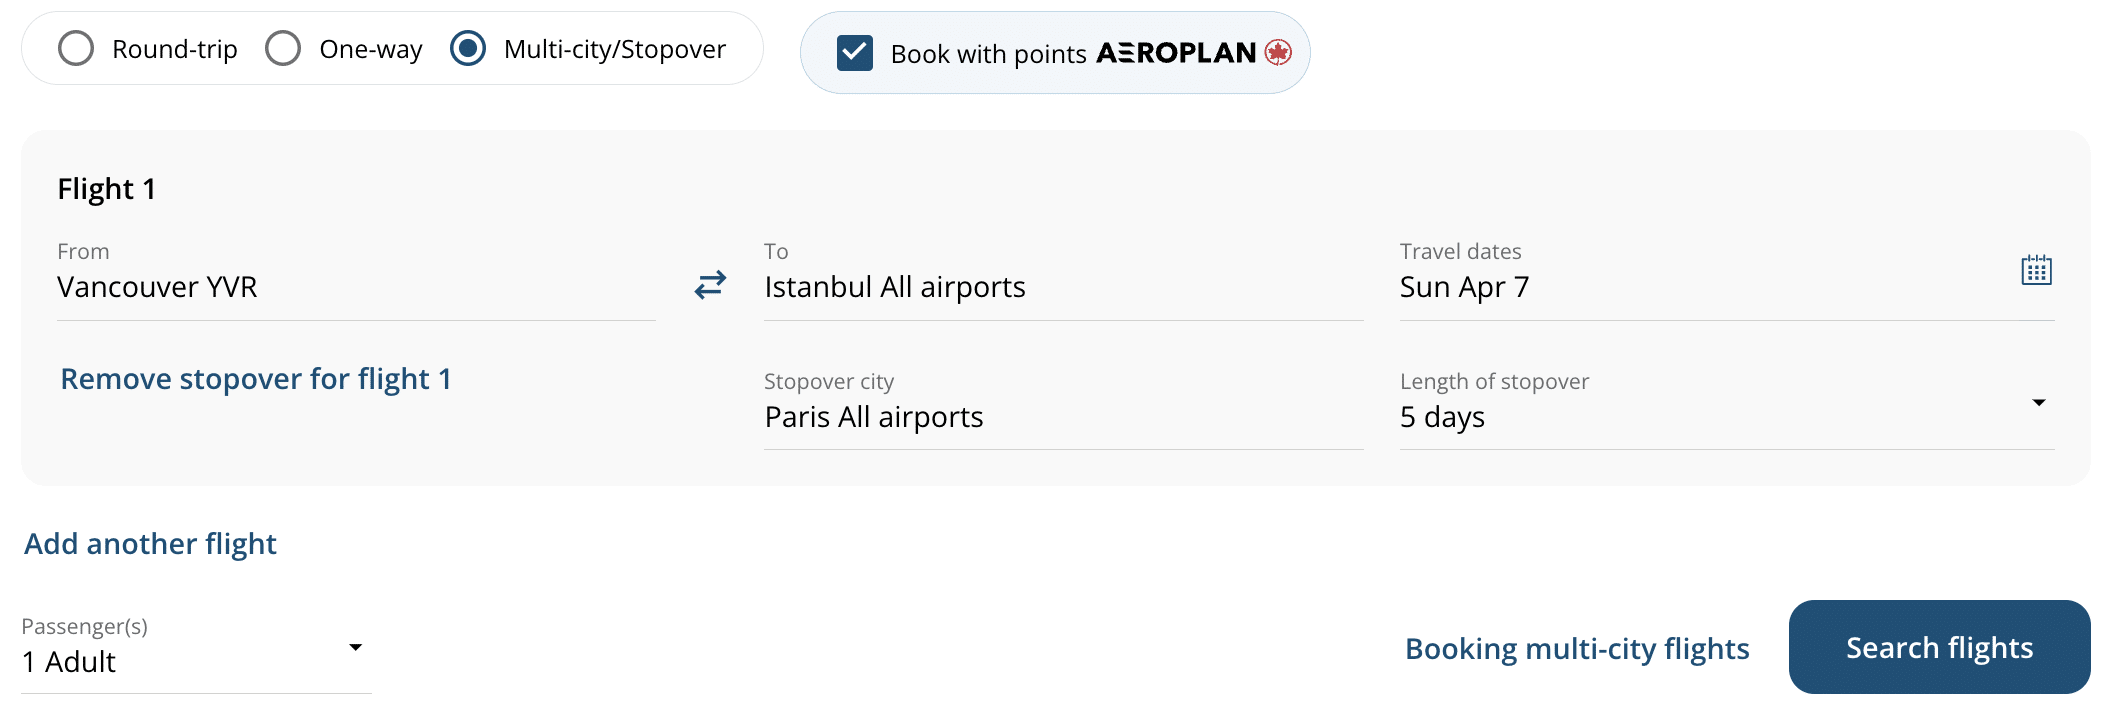Viewport: 2108px width, 724px height.
Task: Select the One-way trip option
Action: 284,48
